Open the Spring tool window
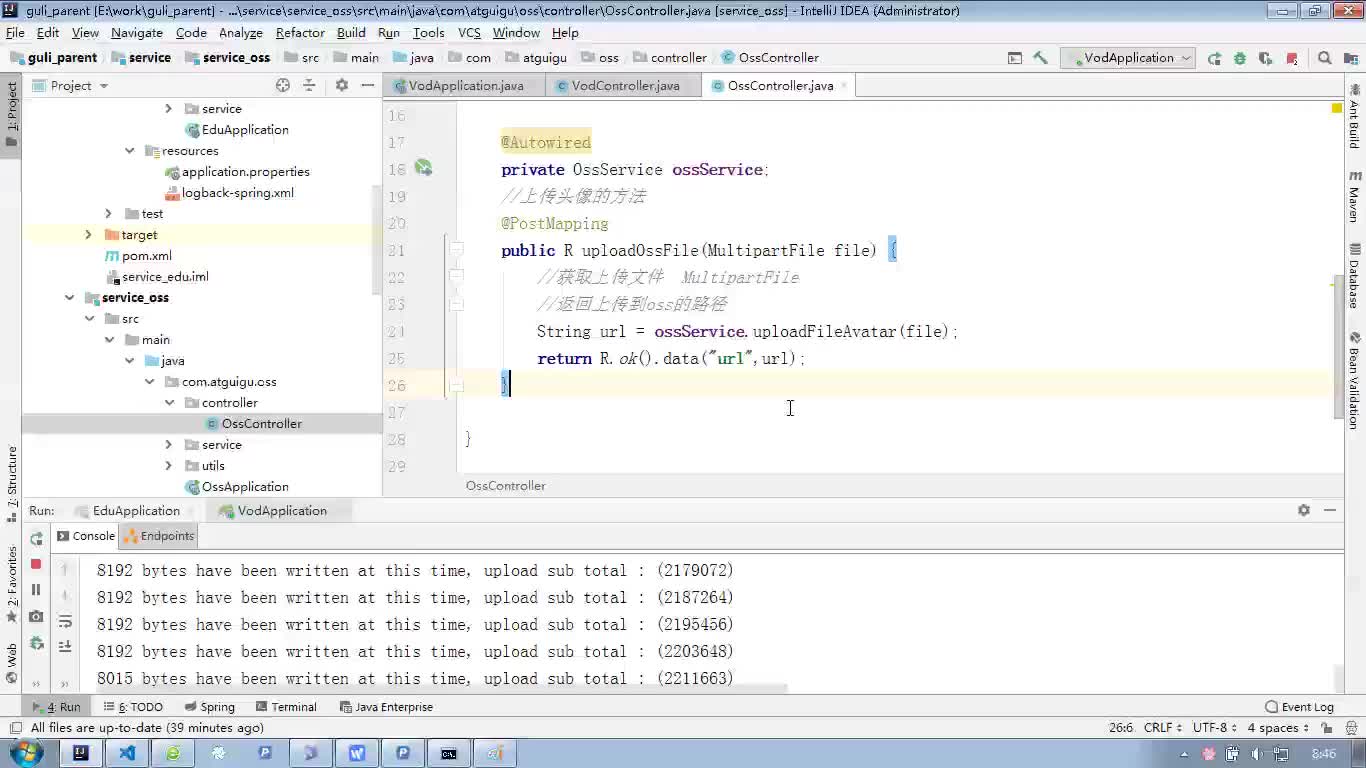This screenshot has width=1366, height=768. [208, 707]
